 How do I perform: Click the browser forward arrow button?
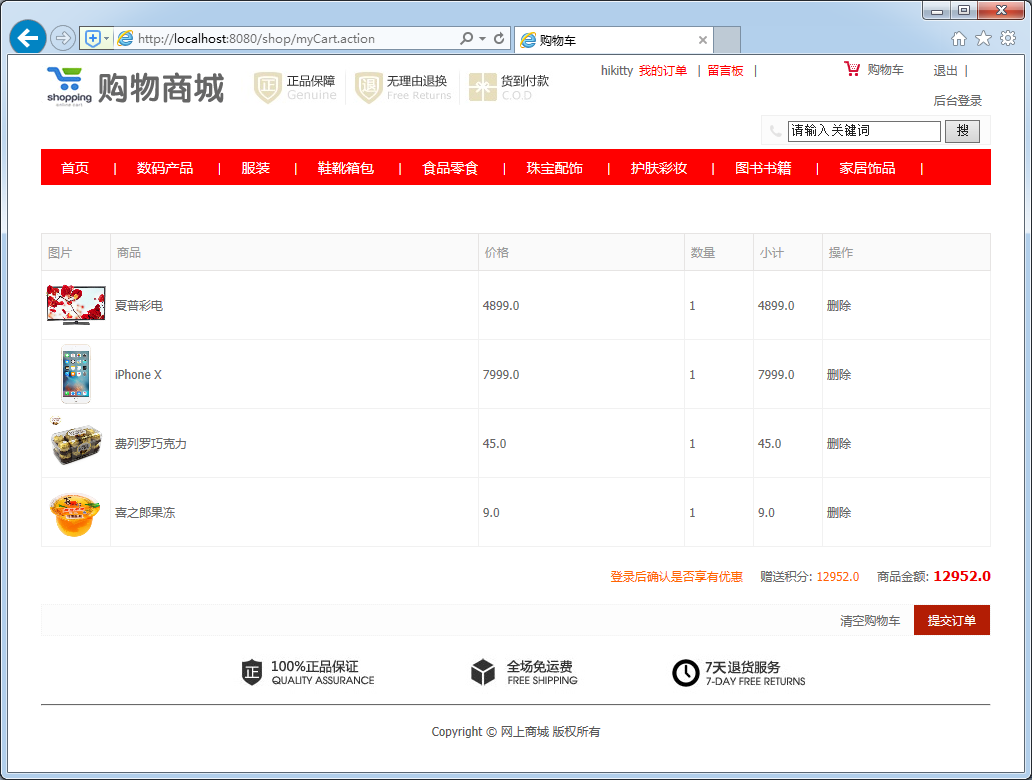[x=63, y=38]
